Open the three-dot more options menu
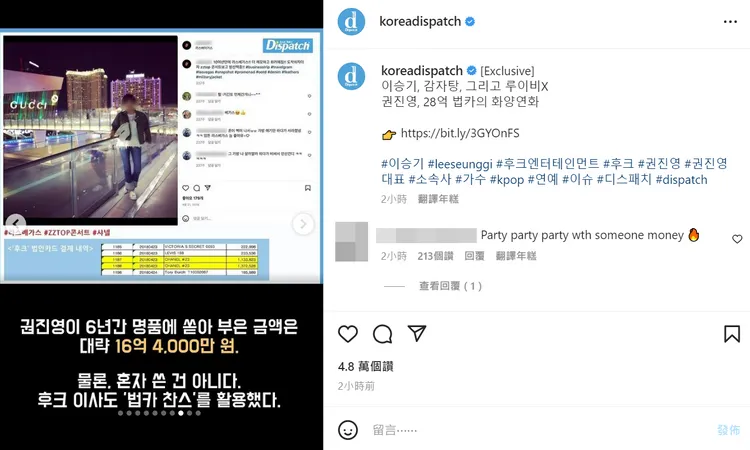 730,22
